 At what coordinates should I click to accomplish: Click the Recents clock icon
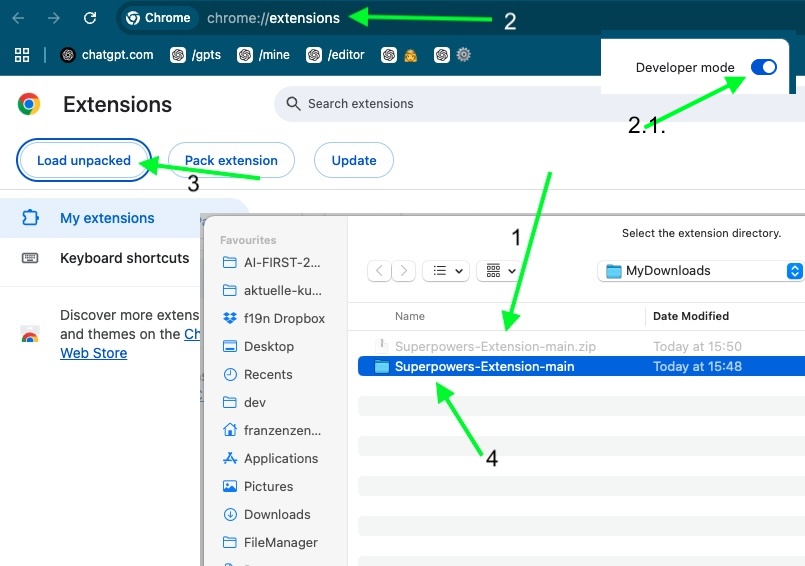pyautogui.click(x=230, y=374)
